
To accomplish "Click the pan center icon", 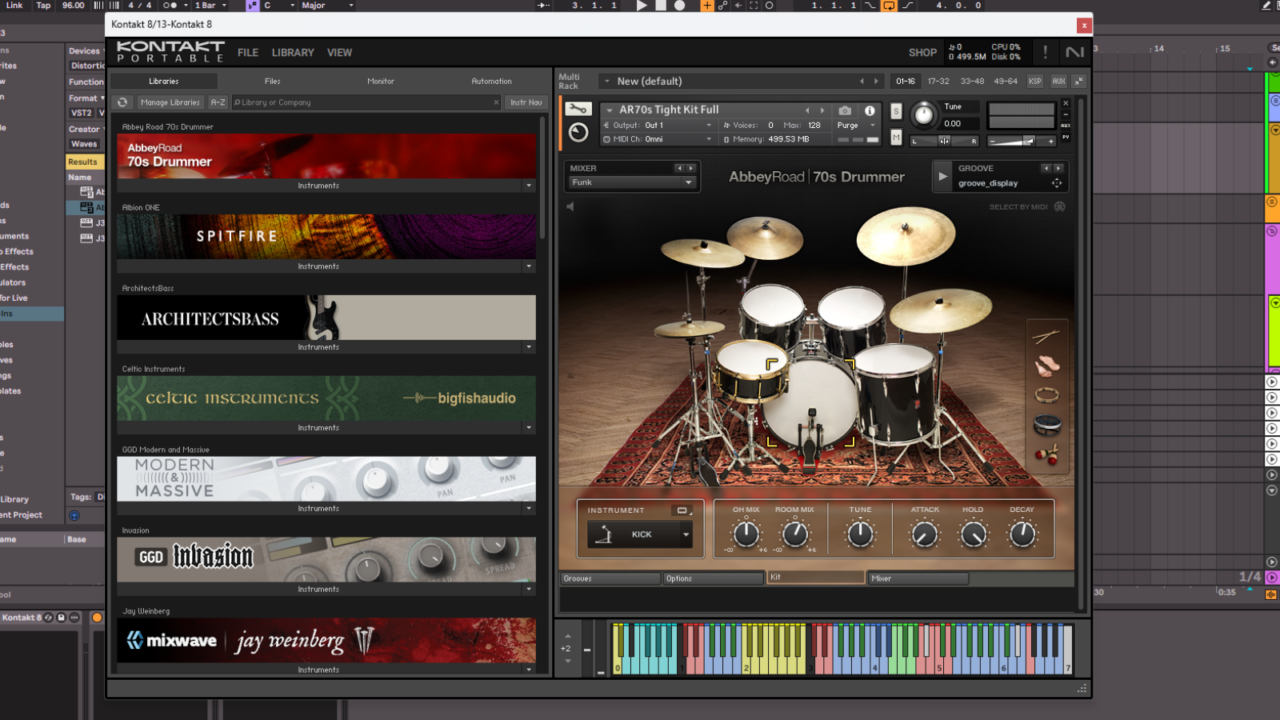I will click(x=944, y=141).
